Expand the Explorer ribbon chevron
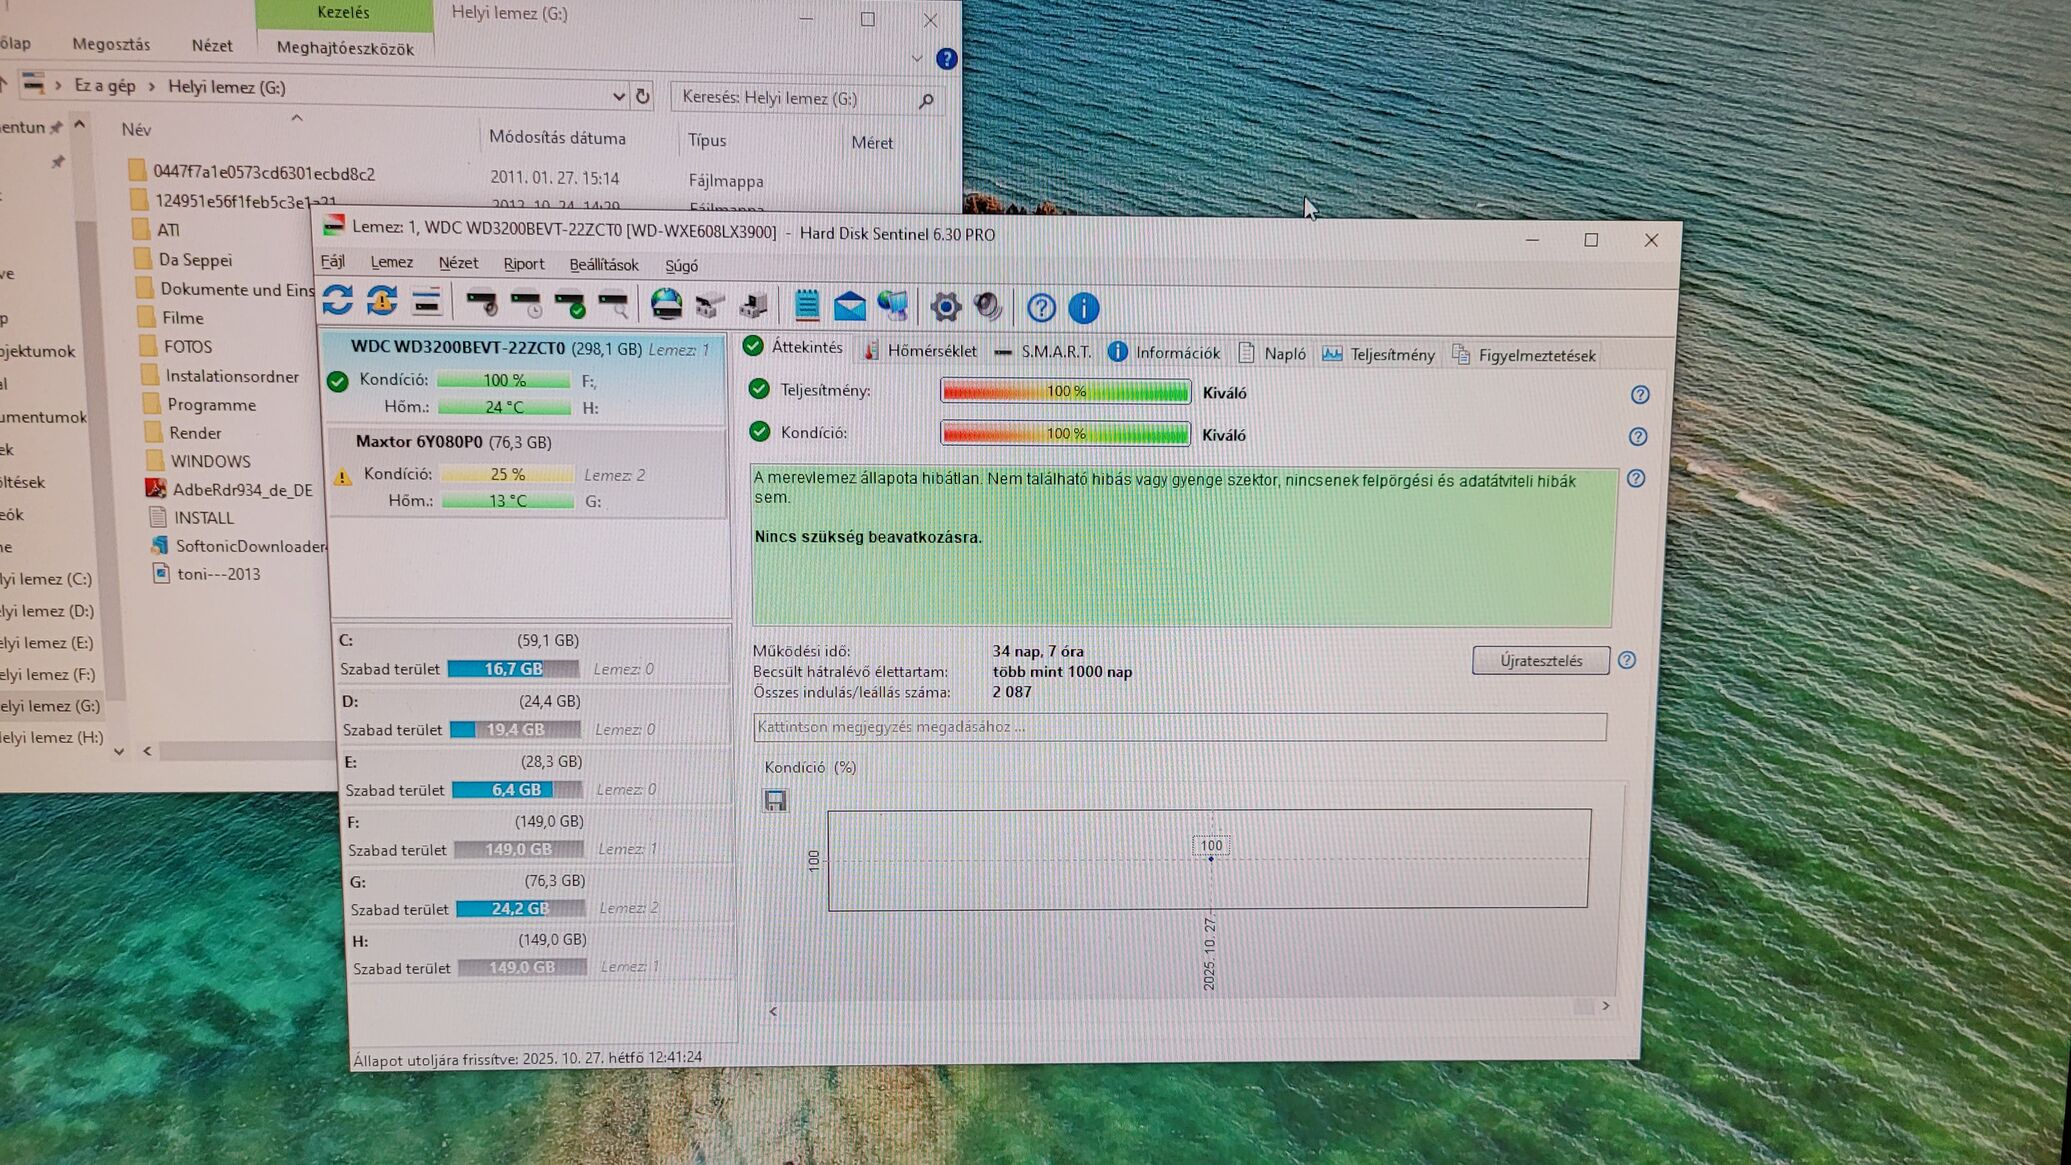The image size is (2071, 1165). (x=917, y=59)
